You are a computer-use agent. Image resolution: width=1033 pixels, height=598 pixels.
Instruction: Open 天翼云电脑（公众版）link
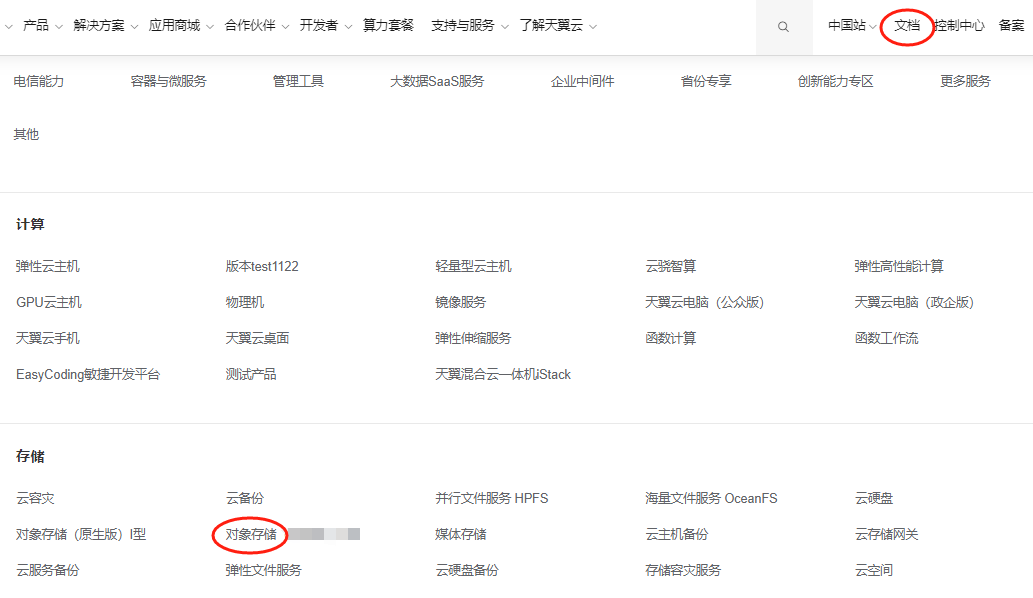click(704, 302)
